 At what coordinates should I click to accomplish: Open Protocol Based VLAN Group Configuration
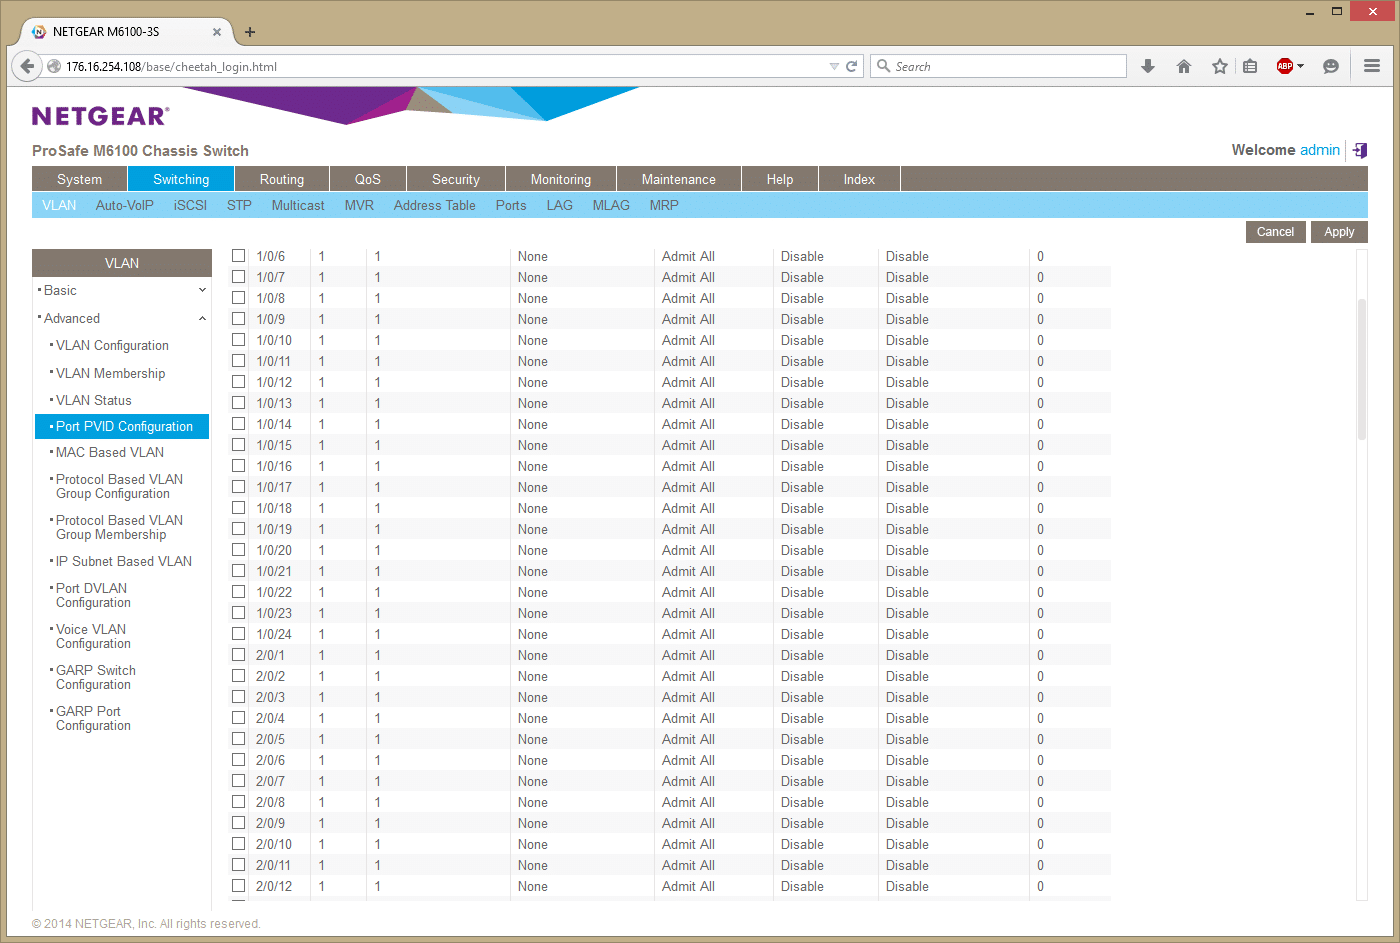click(x=119, y=486)
